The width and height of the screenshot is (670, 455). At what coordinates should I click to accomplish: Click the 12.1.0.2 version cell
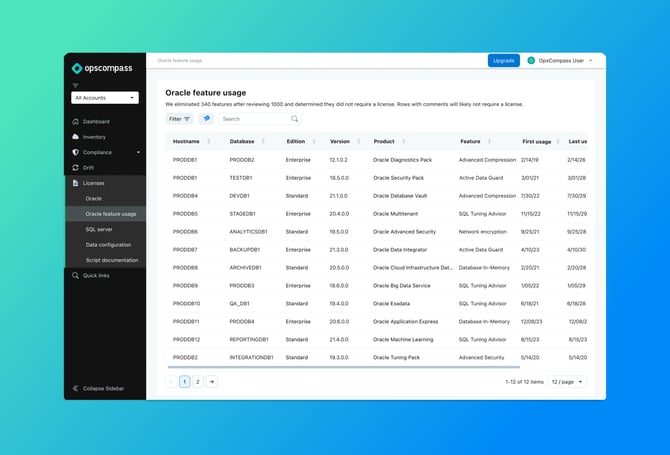click(x=338, y=160)
